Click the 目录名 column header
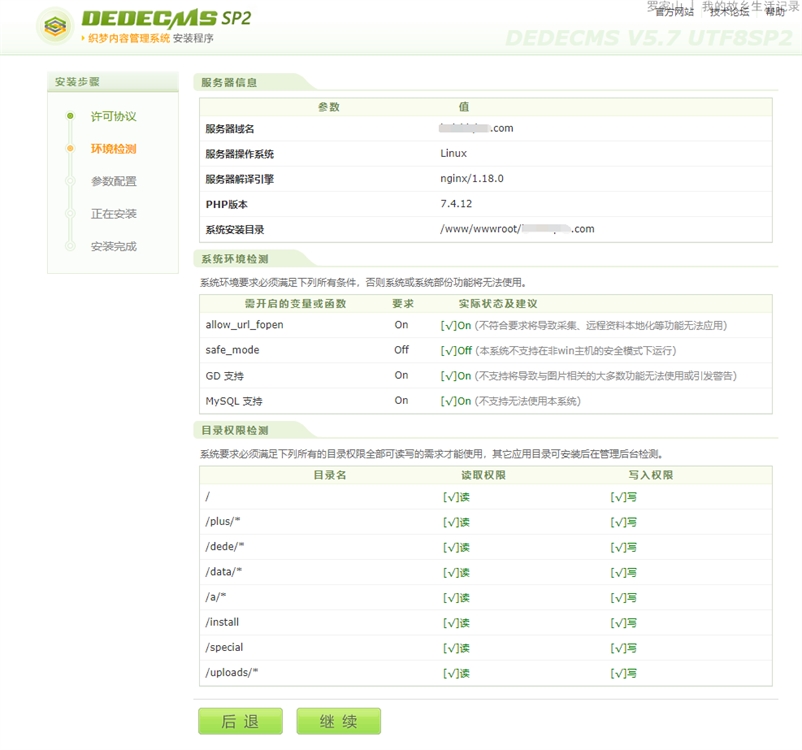This screenshot has width=802, height=750. [x=330, y=475]
